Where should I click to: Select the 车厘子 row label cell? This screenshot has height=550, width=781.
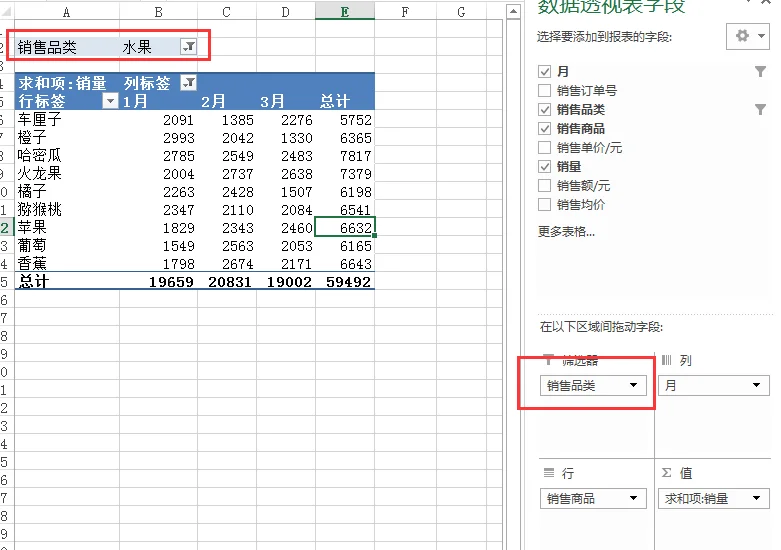[x=67, y=120]
